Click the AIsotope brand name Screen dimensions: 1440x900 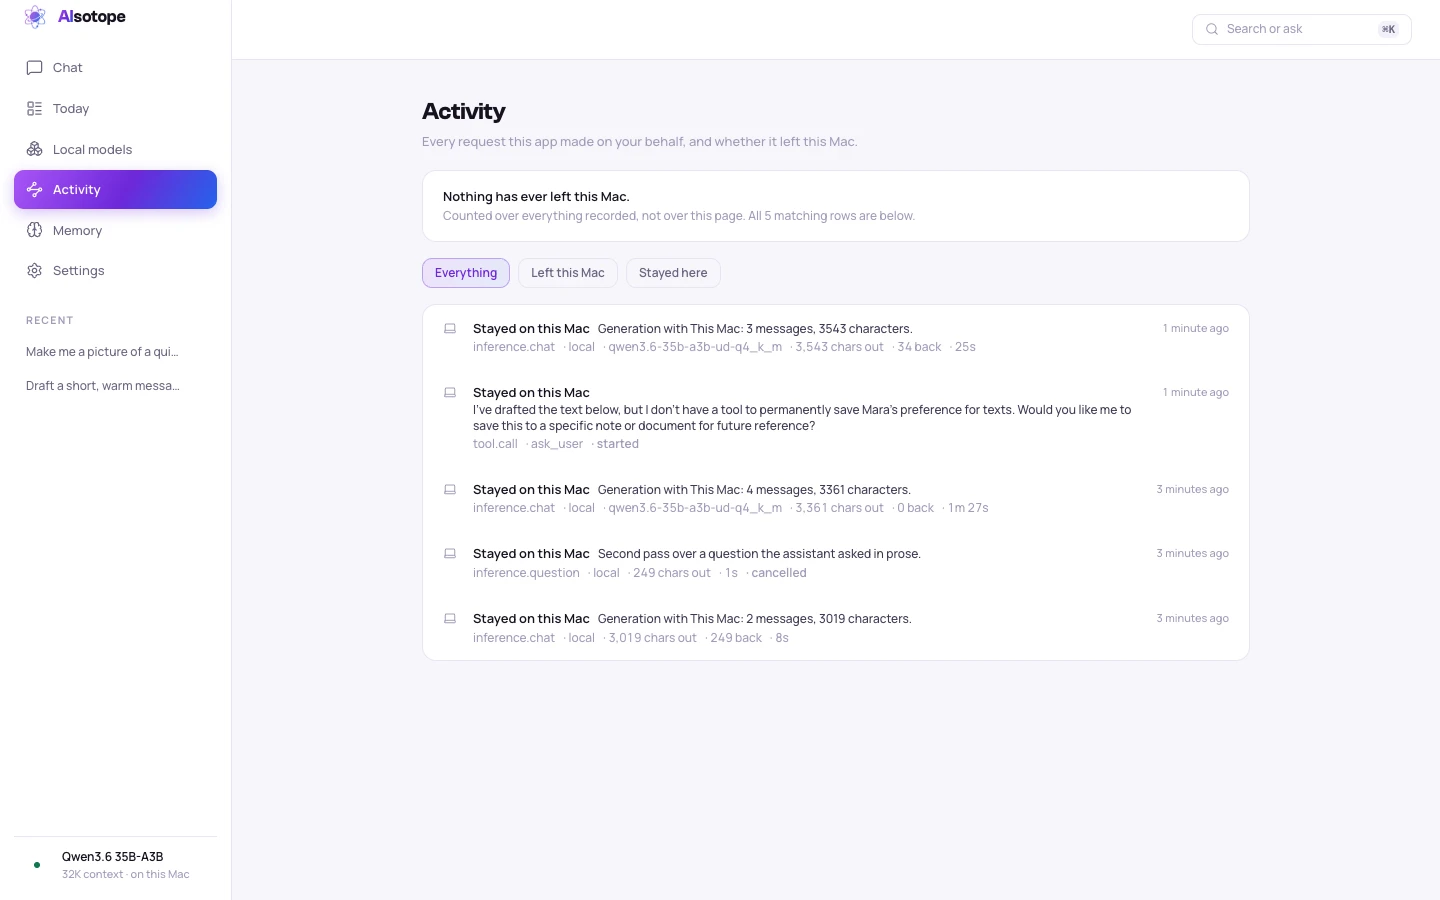(x=92, y=17)
